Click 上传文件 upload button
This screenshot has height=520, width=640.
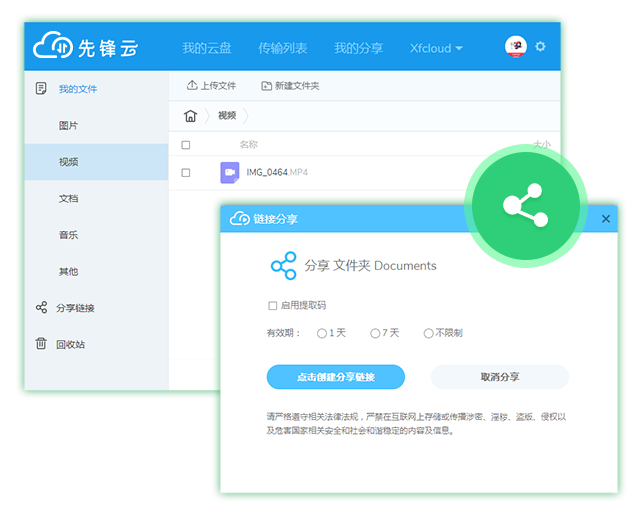[212, 86]
